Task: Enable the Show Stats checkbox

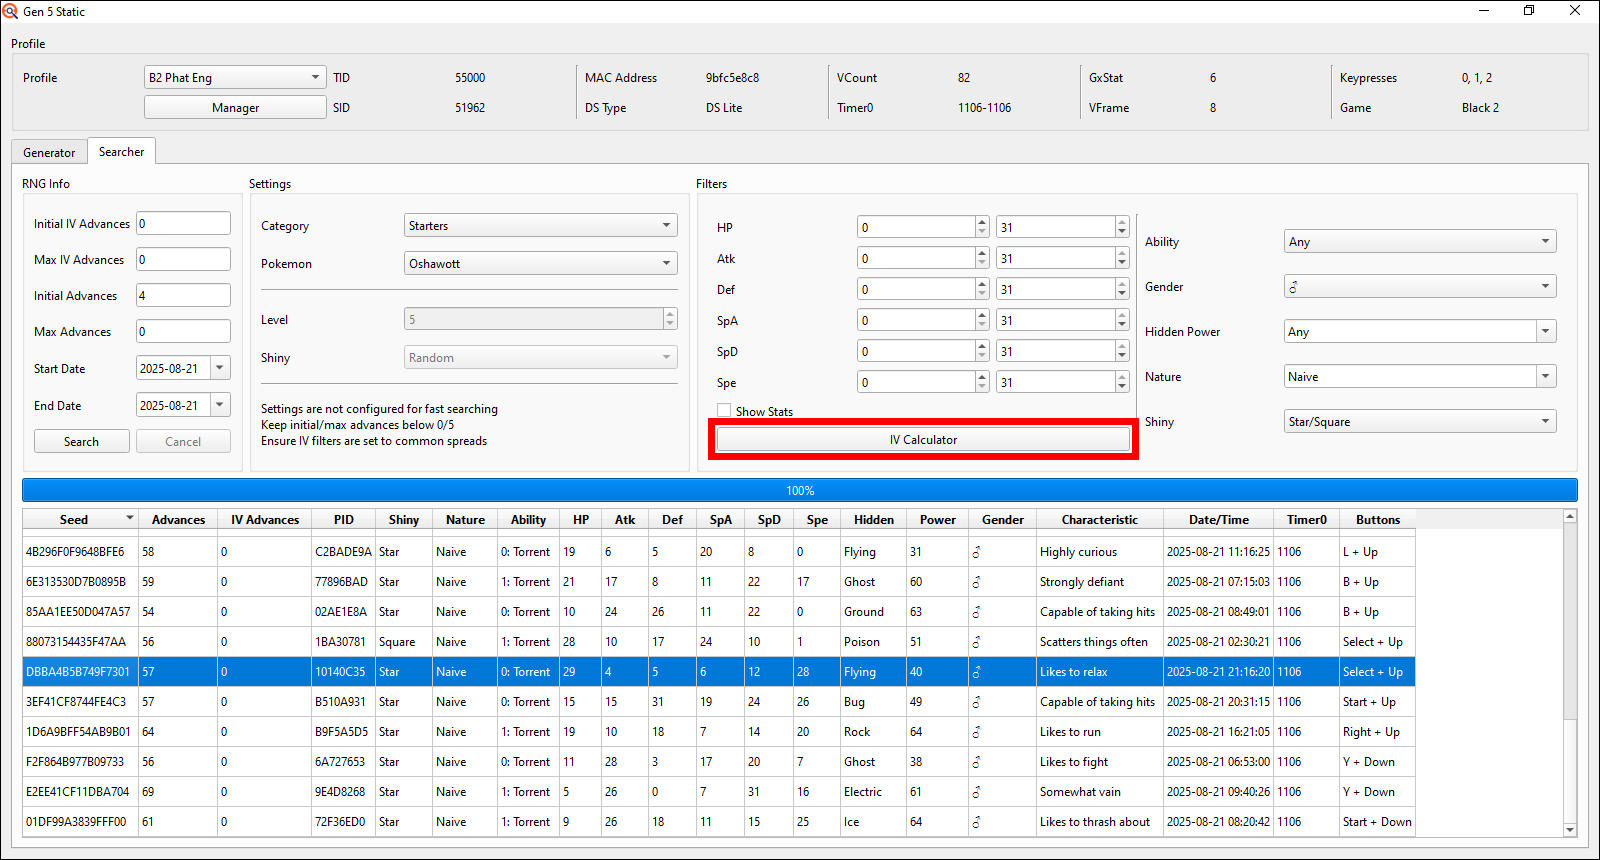Action: coord(724,411)
